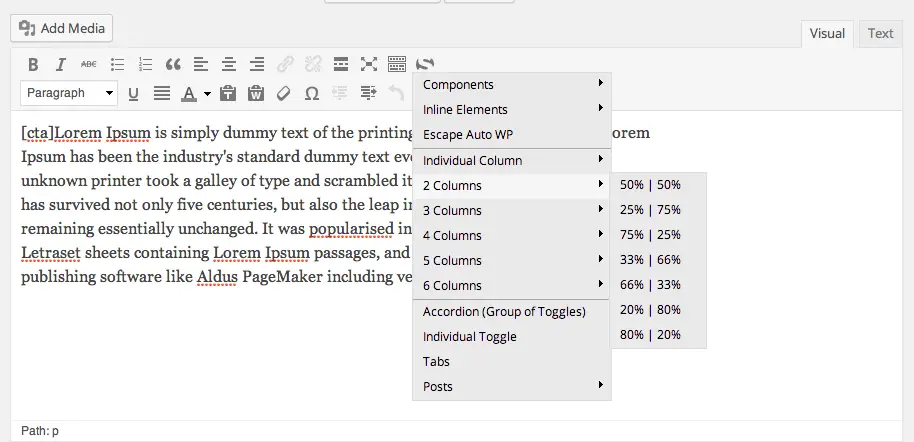Open the text color dropdown arrow
The width and height of the screenshot is (914, 442).
click(208, 93)
